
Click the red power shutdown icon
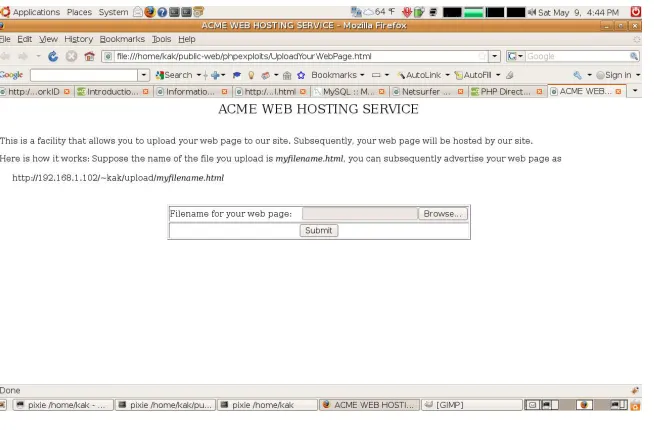point(636,12)
